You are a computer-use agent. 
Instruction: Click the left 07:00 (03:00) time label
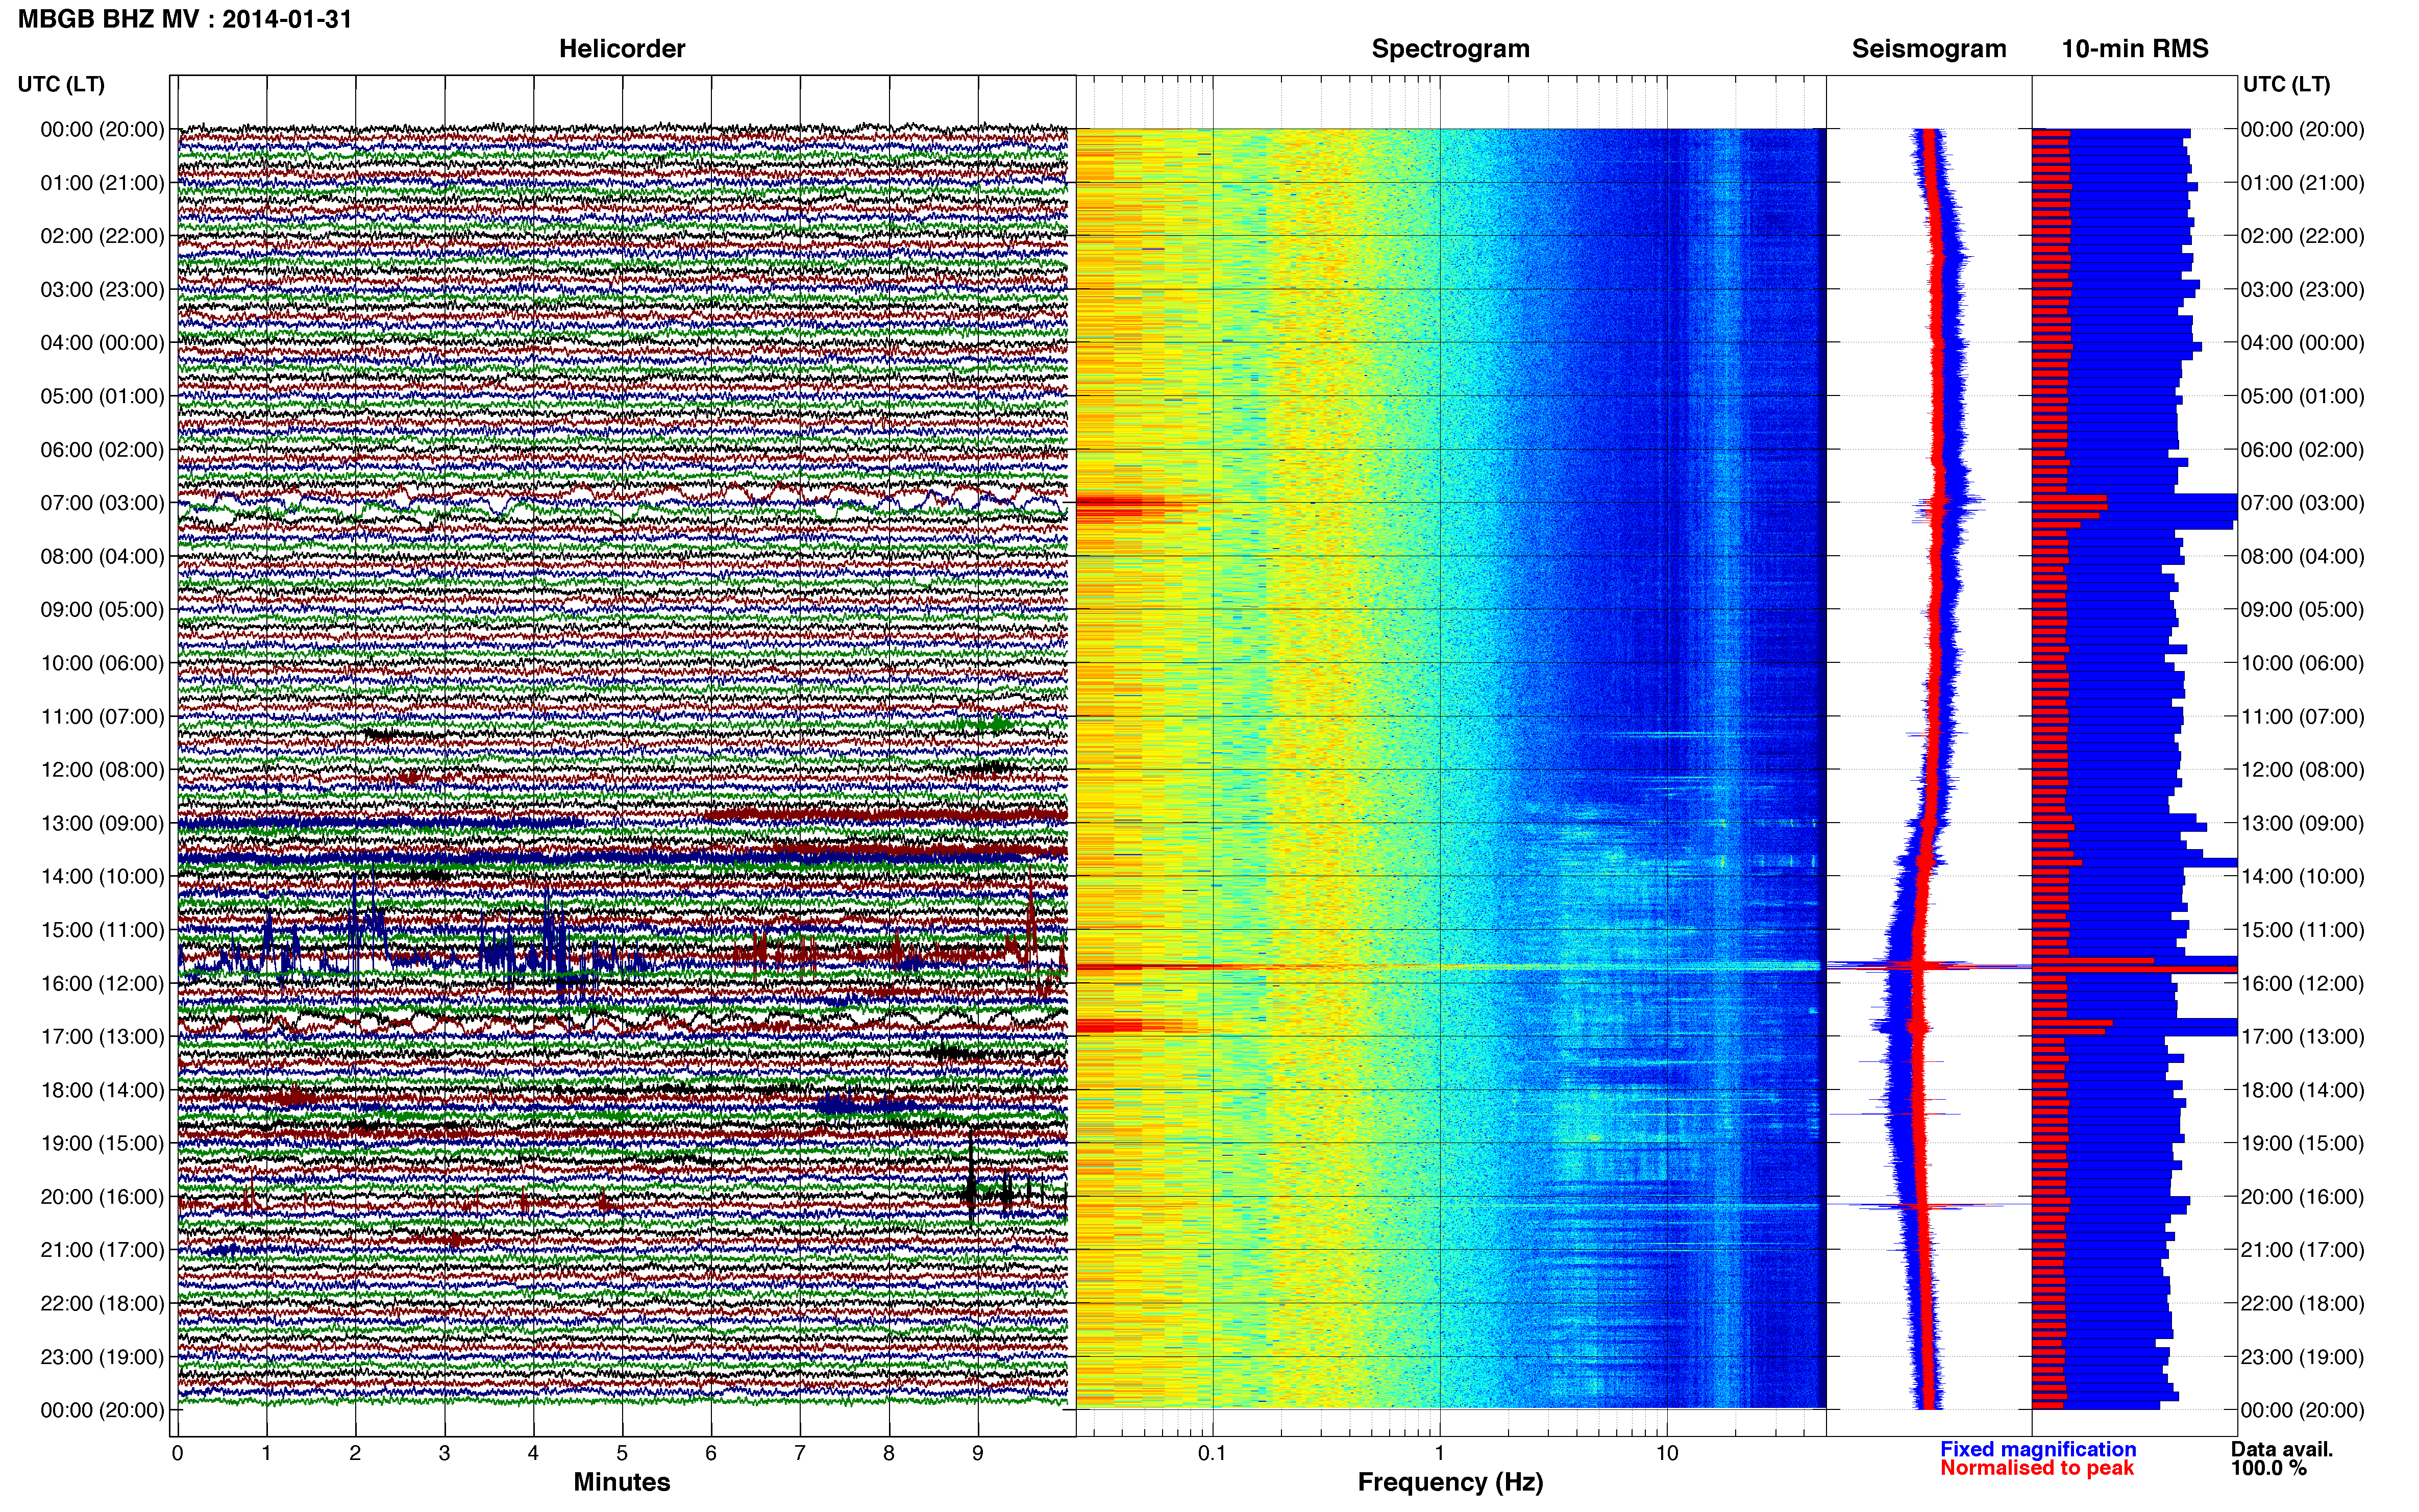[x=102, y=503]
